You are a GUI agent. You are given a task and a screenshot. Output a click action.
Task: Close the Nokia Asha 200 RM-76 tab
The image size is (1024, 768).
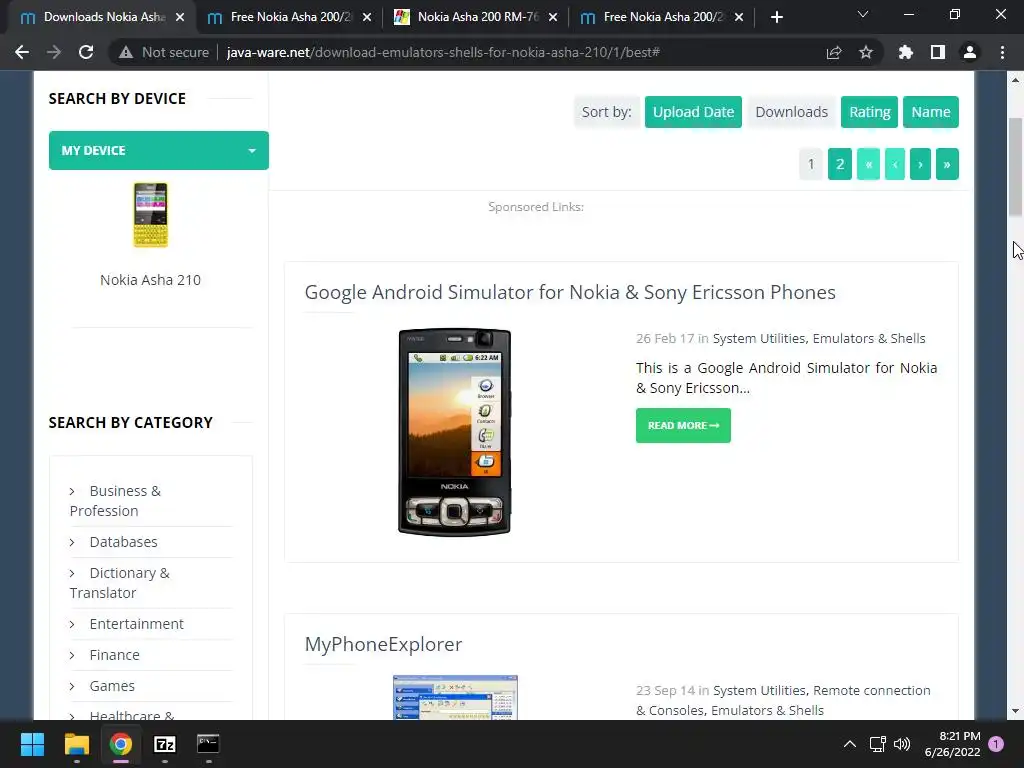pyautogui.click(x=553, y=17)
